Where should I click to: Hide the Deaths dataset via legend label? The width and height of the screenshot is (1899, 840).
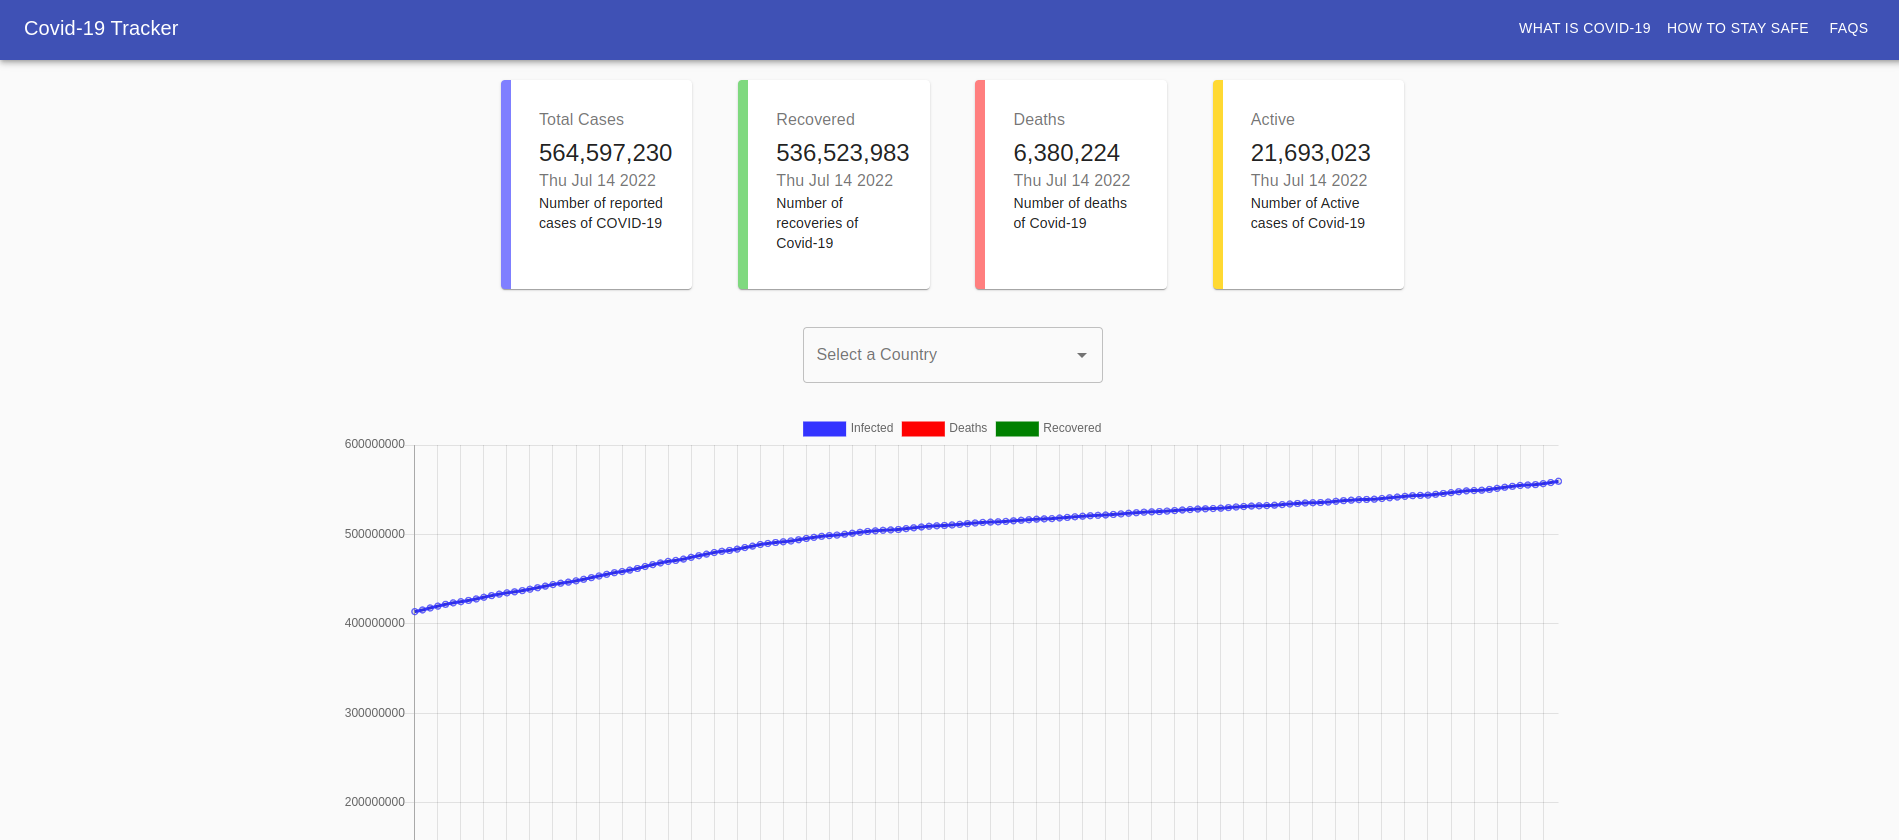[967, 428]
